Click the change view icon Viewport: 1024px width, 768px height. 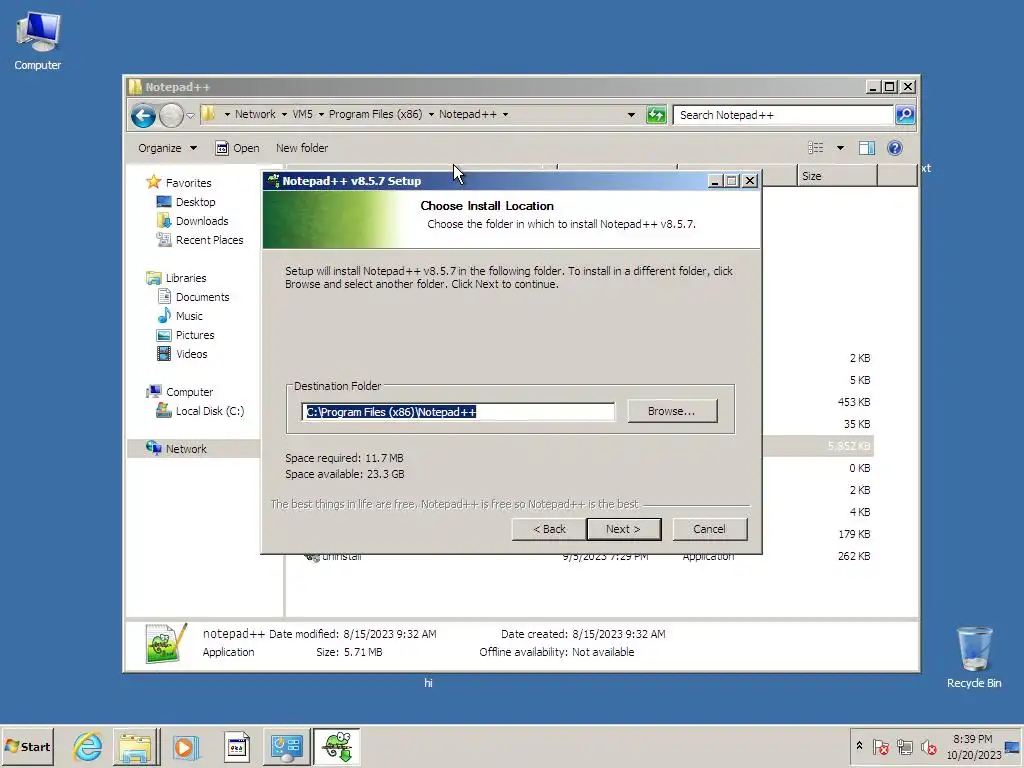[816, 148]
